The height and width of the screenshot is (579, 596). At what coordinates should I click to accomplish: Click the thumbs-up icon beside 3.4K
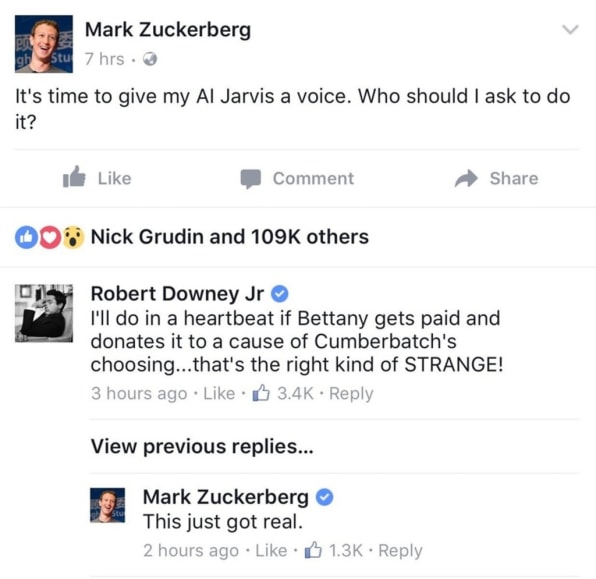point(261,393)
